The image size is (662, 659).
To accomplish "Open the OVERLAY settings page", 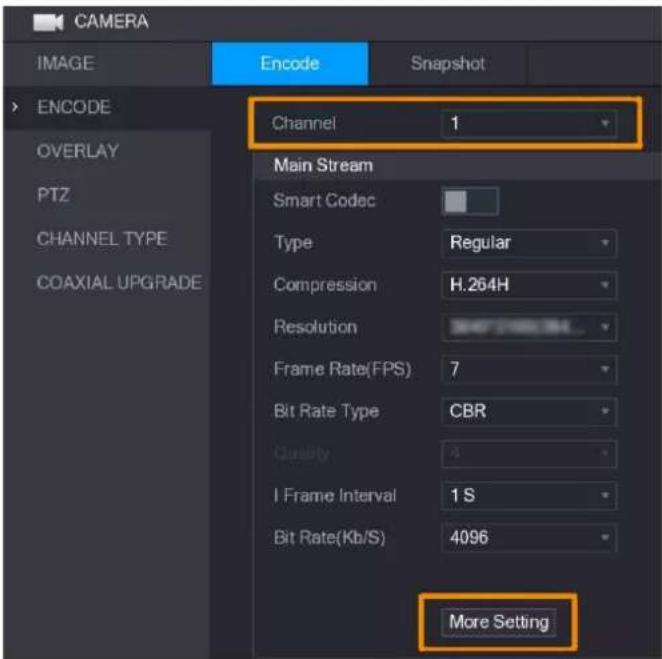I will pos(78,151).
